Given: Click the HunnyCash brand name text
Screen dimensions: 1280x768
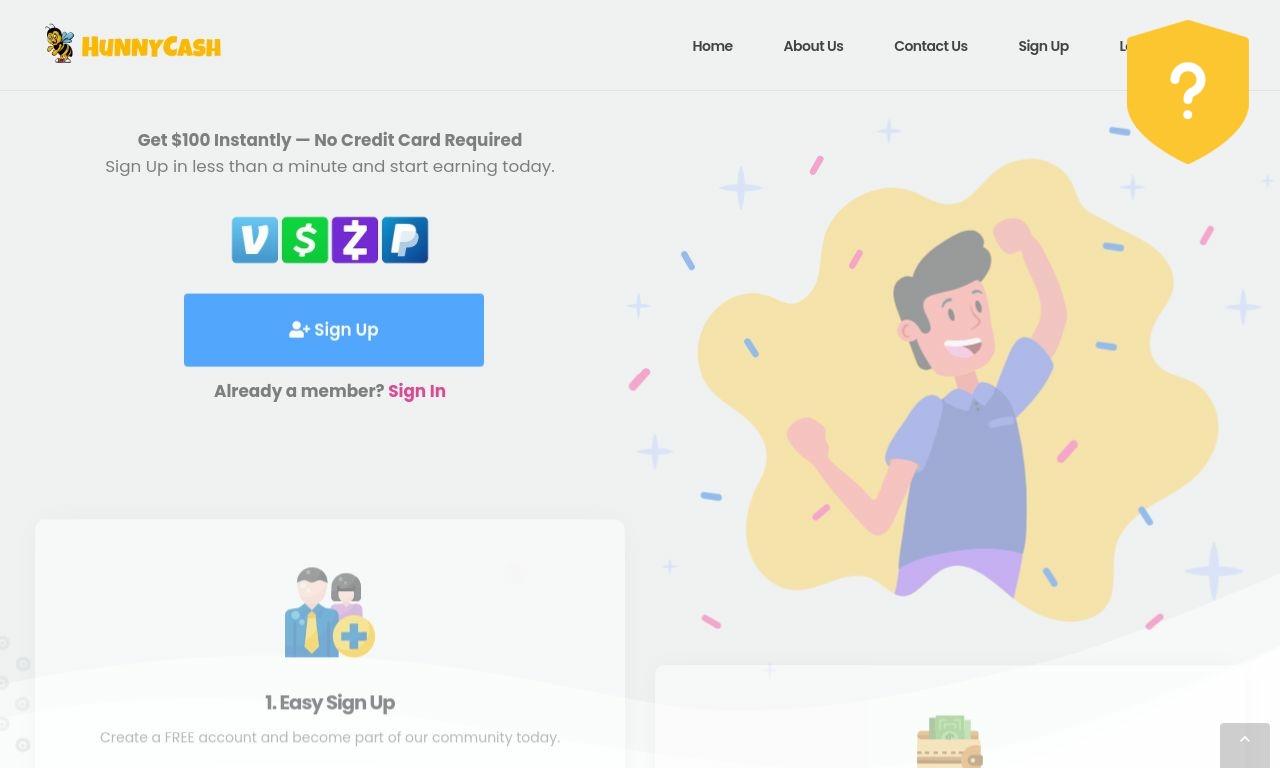Looking at the screenshot, I should (x=151, y=47).
